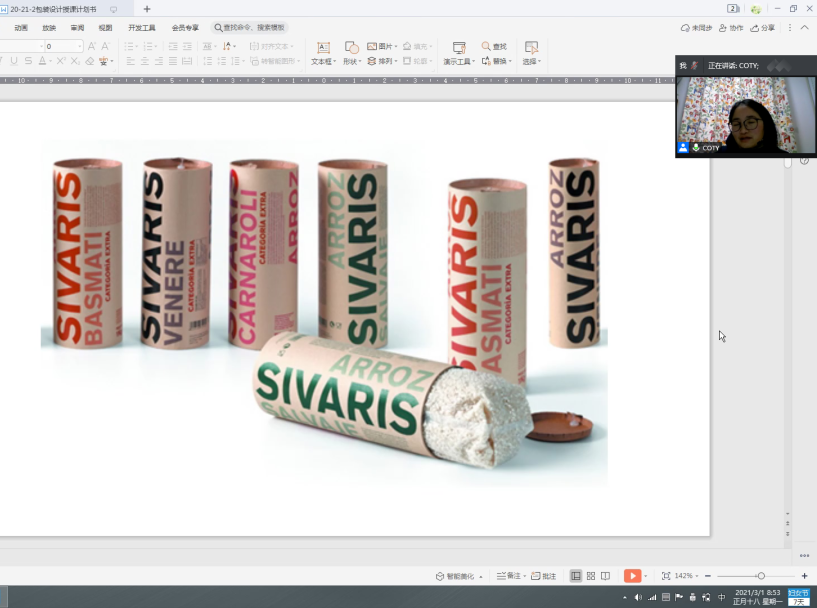Viewport: 817px width, 608px height.
Task: Toggle subscript formatting
Action: pos(75,61)
